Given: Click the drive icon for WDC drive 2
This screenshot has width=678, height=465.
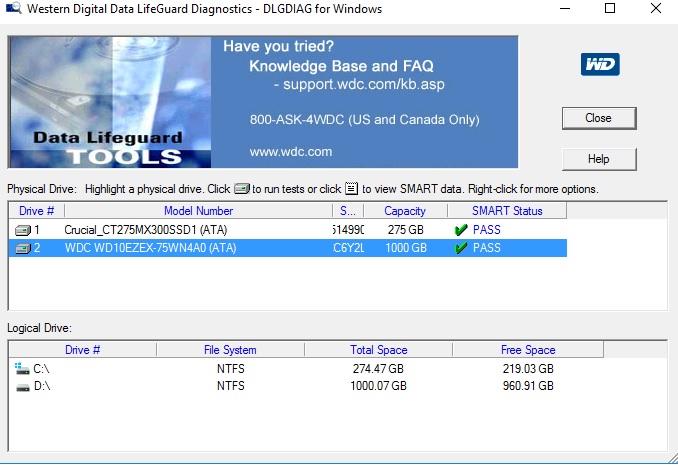Looking at the screenshot, I should pos(23,248).
